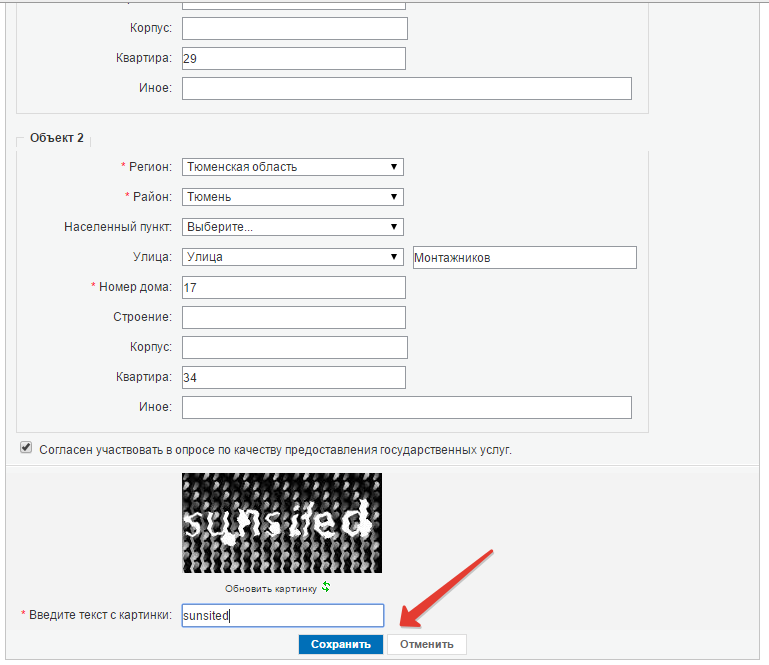Click the green refresh captcha icon
Viewport: 769px width, 665px height.
click(326, 587)
